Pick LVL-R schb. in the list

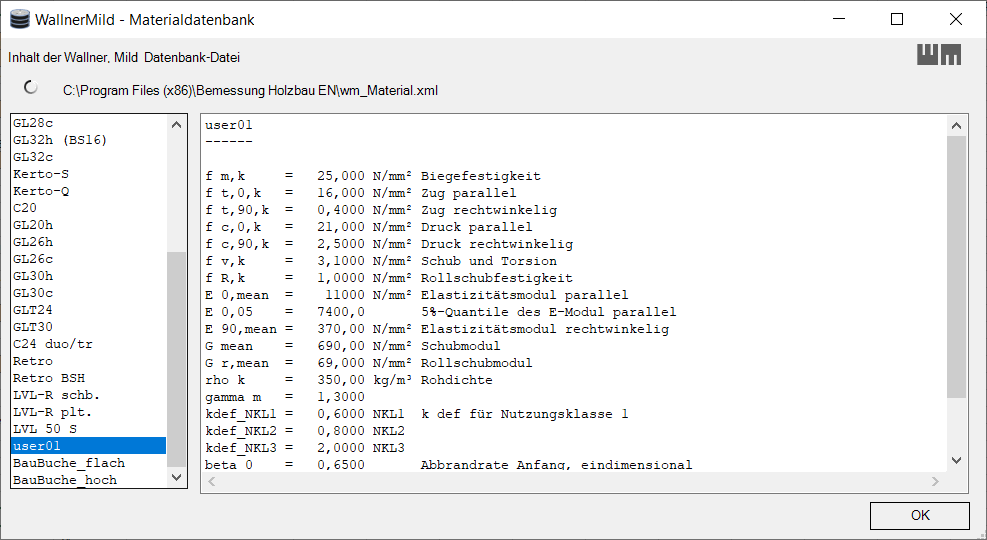(89, 395)
